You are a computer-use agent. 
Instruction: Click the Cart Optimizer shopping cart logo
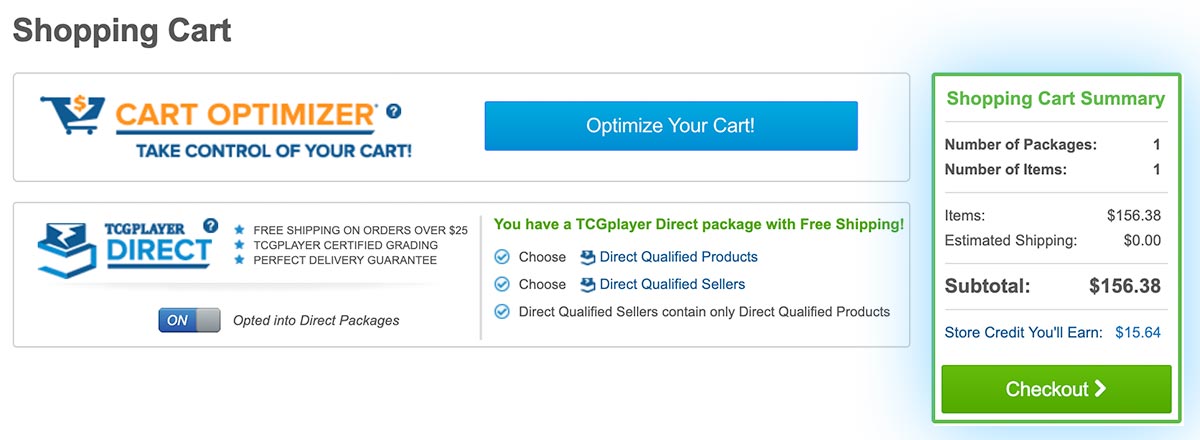(x=73, y=116)
